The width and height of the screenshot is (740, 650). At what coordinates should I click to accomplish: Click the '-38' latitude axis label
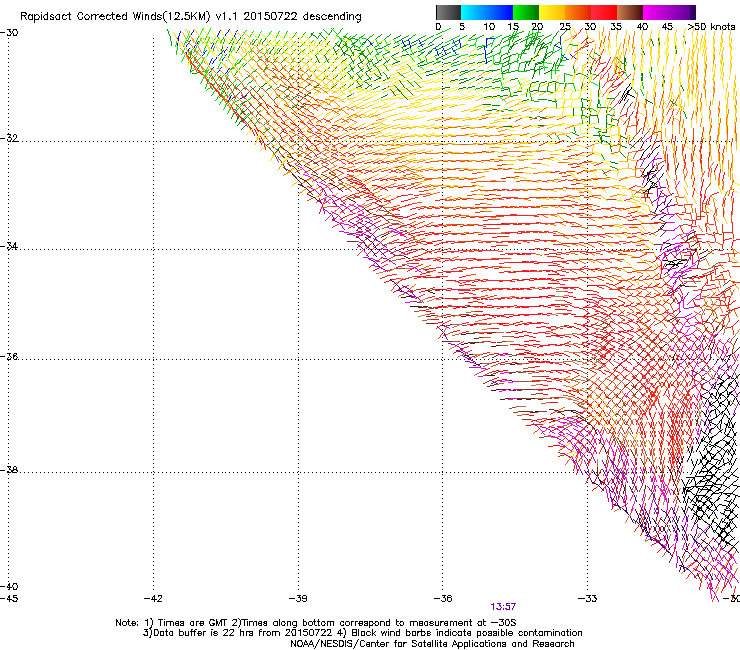pyautogui.click(x=9, y=470)
